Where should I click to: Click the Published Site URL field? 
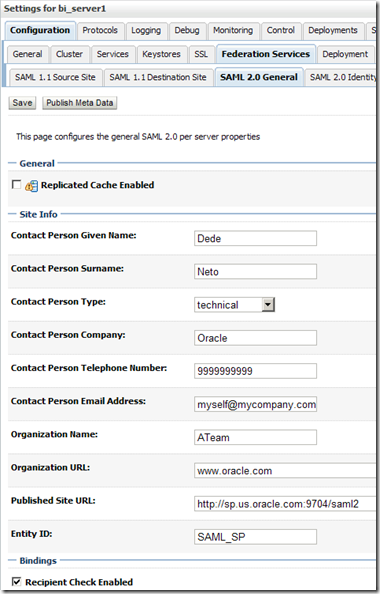pyautogui.click(x=285, y=503)
